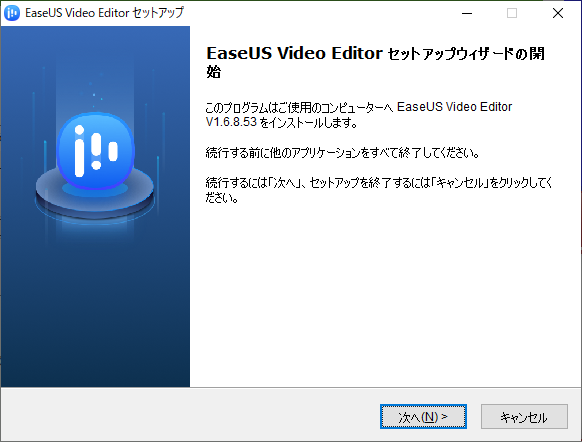Click the EaseUS icon in the title bar
This screenshot has height=442, width=582.
point(12,13)
